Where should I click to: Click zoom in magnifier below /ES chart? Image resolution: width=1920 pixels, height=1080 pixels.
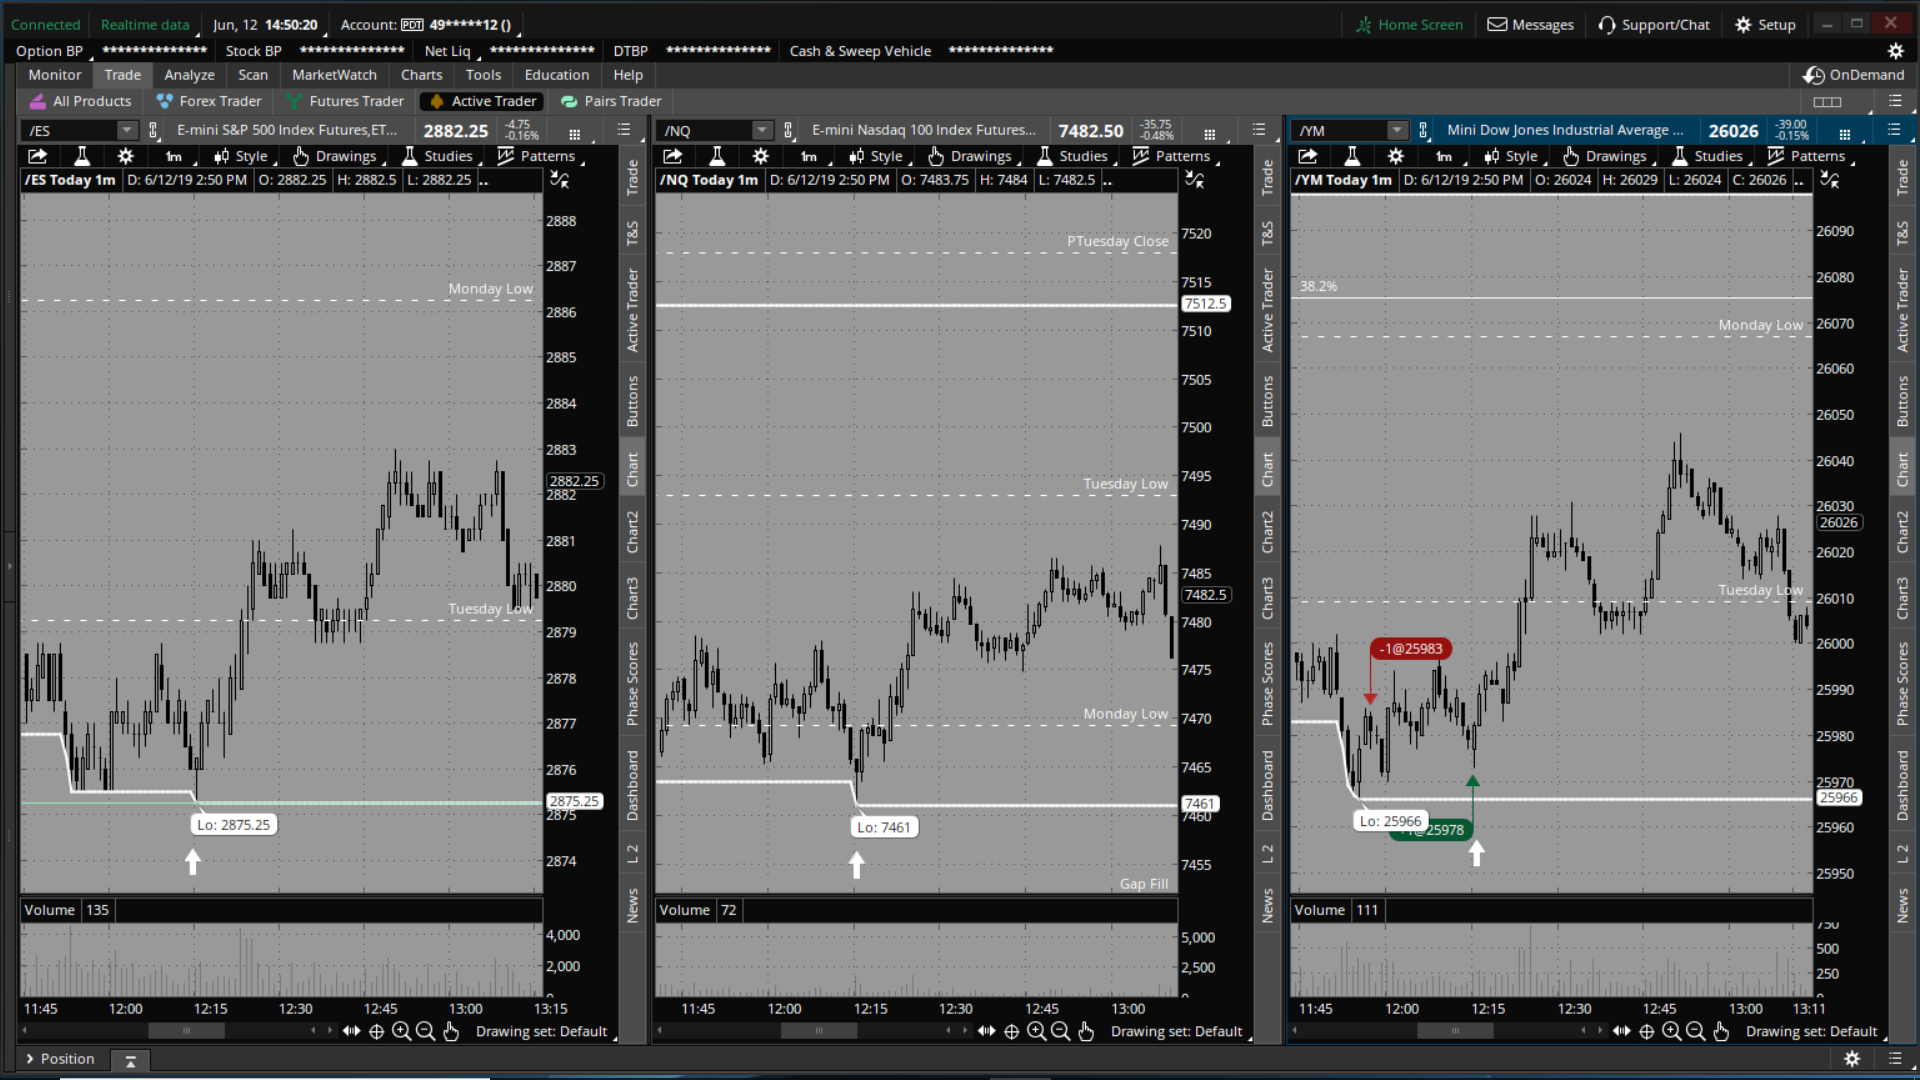click(x=401, y=1031)
